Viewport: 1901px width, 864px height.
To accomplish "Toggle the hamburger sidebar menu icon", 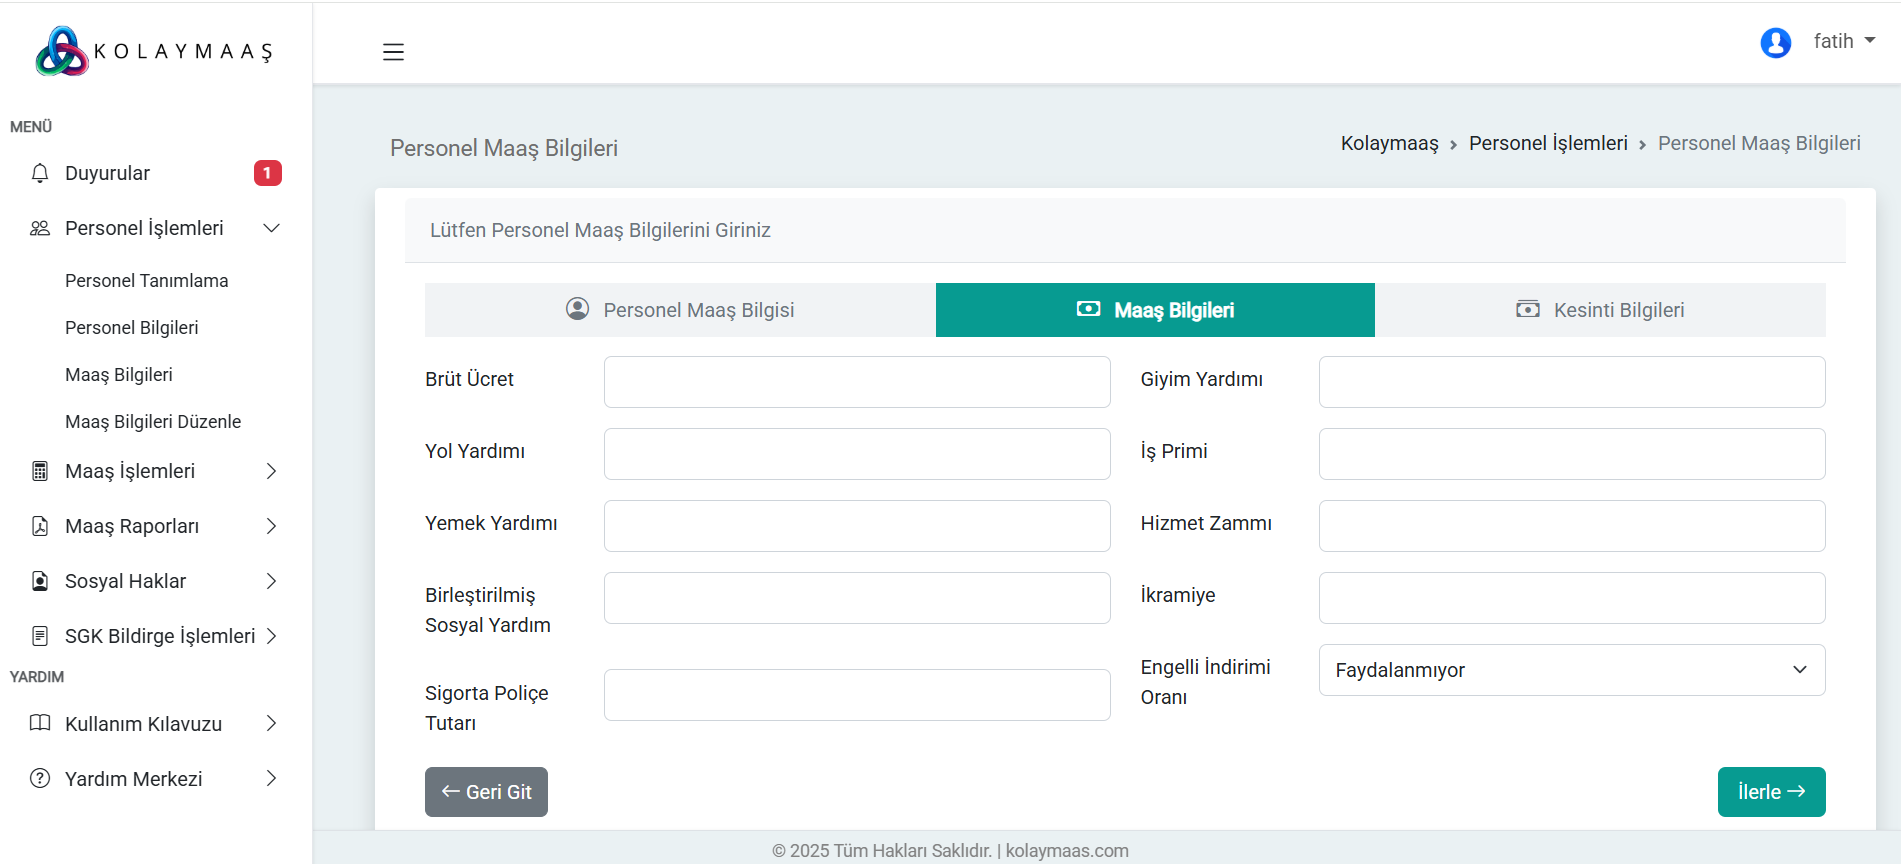I will click(x=393, y=52).
